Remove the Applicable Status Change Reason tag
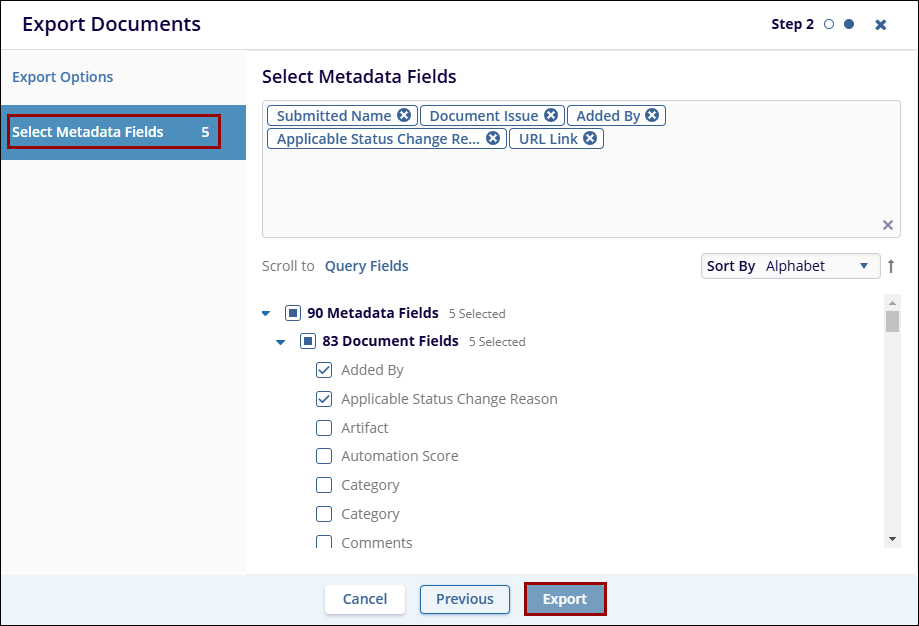 click(493, 139)
